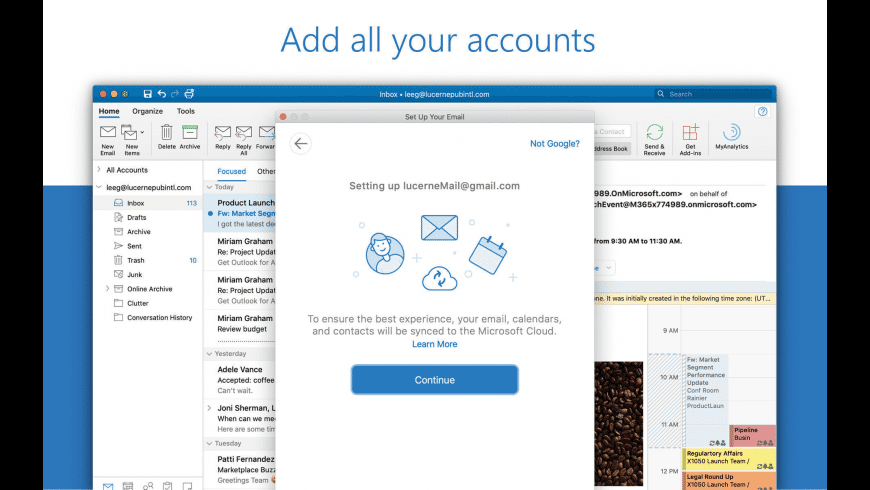Open the Archive folder in sidebar
870x490 pixels.
148,232
